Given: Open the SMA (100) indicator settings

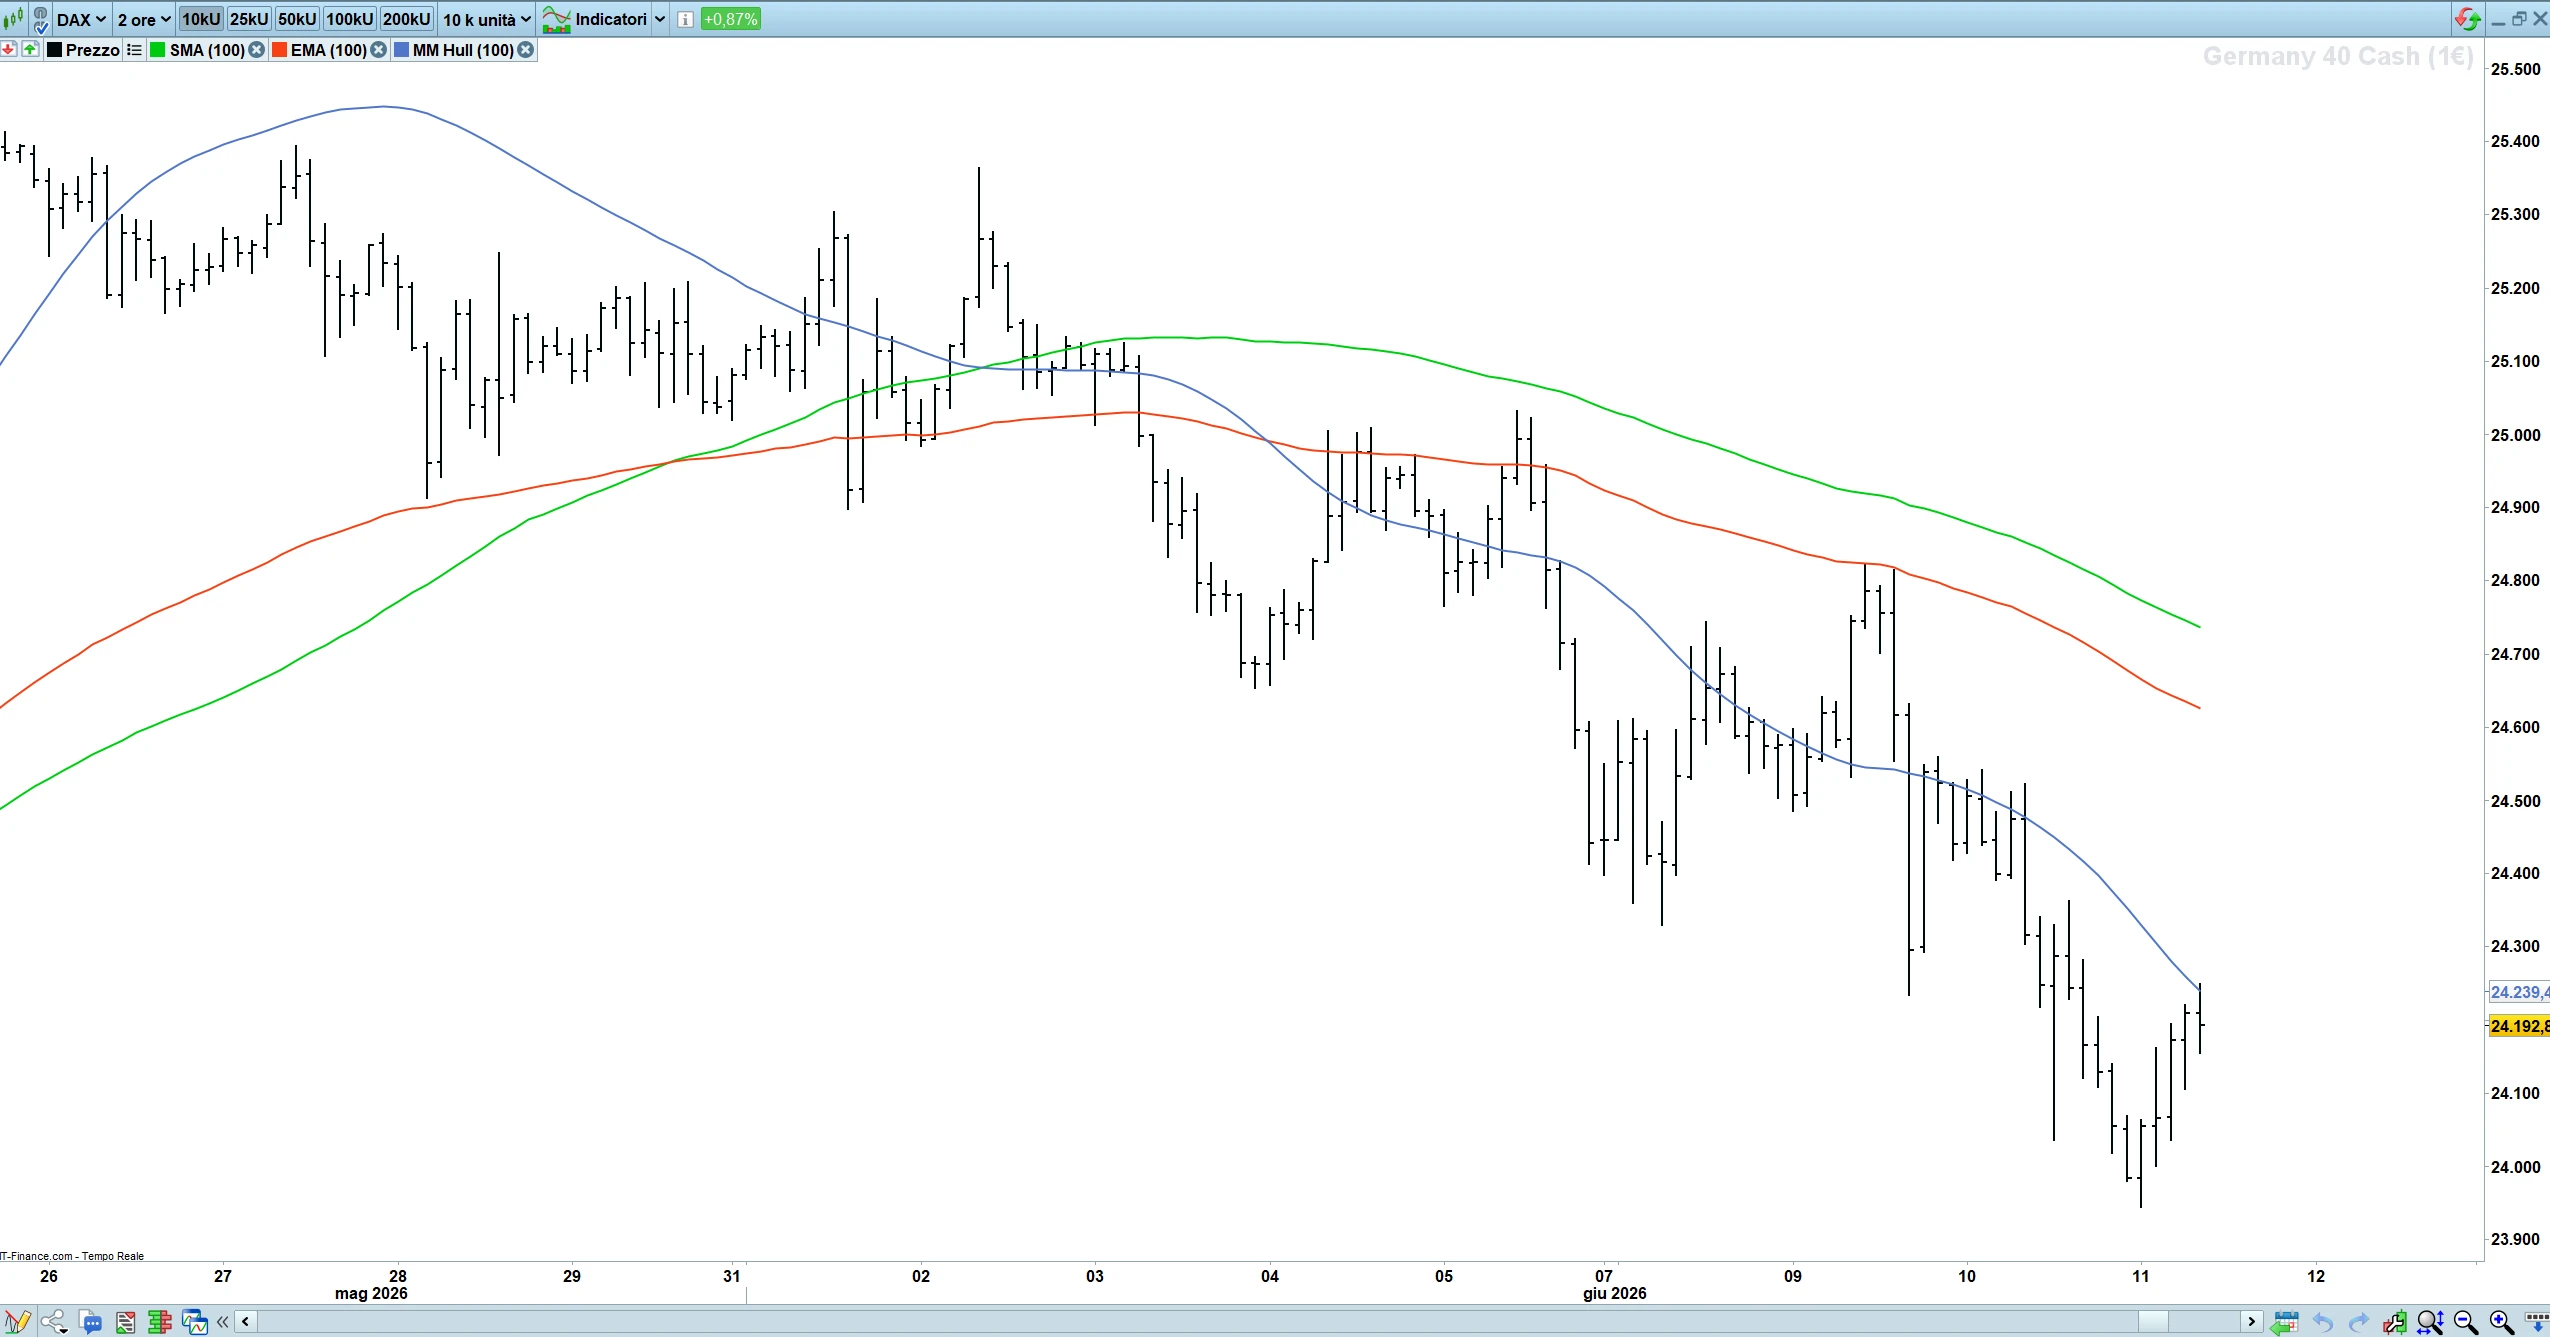Looking at the screenshot, I should click(206, 50).
